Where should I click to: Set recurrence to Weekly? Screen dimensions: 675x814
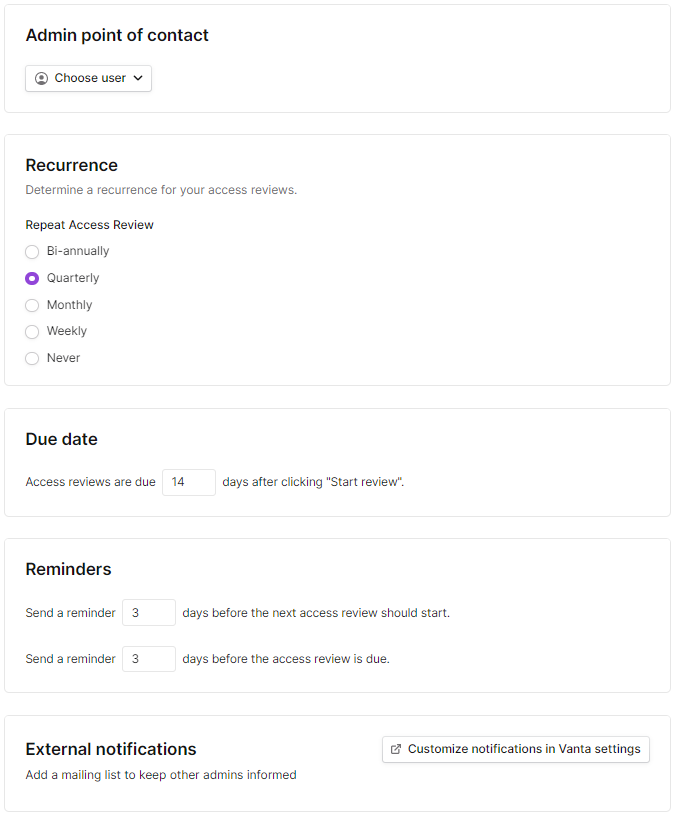tap(32, 332)
